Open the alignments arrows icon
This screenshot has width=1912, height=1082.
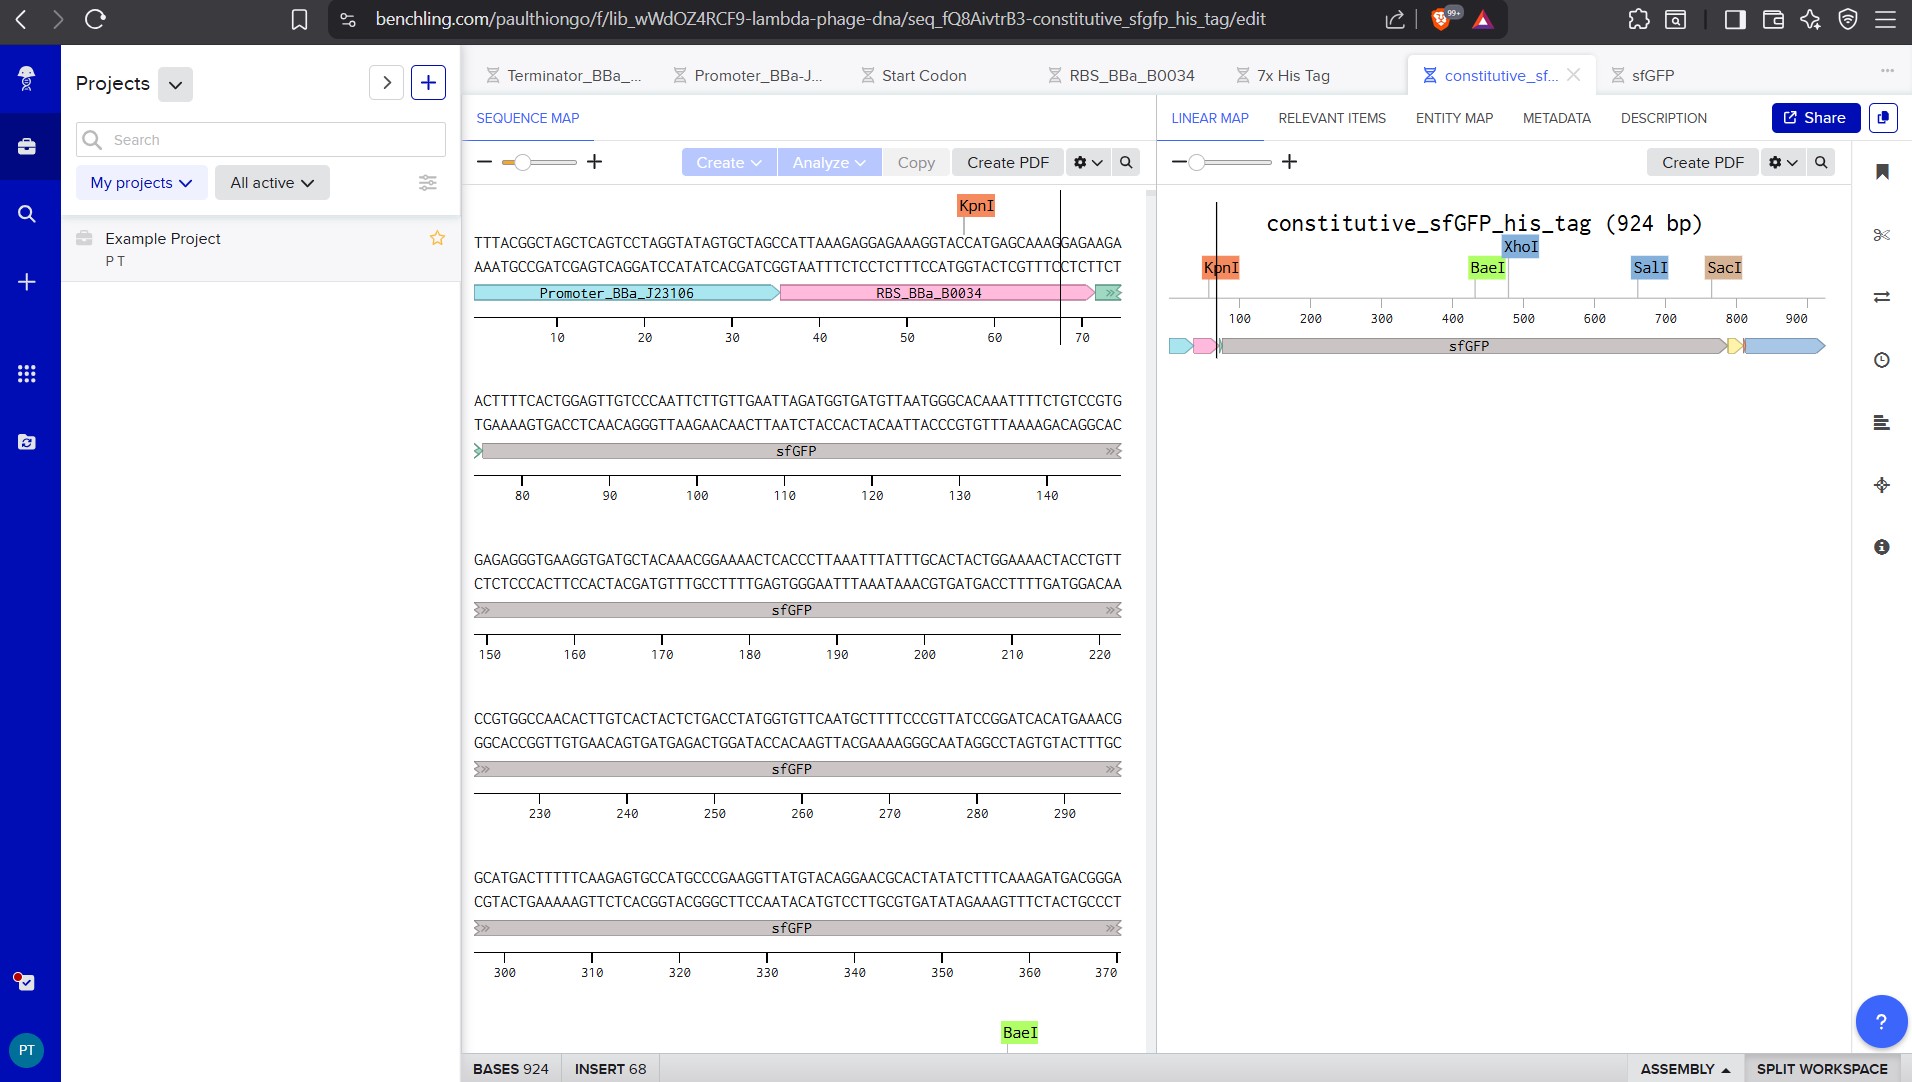(1882, 297)
